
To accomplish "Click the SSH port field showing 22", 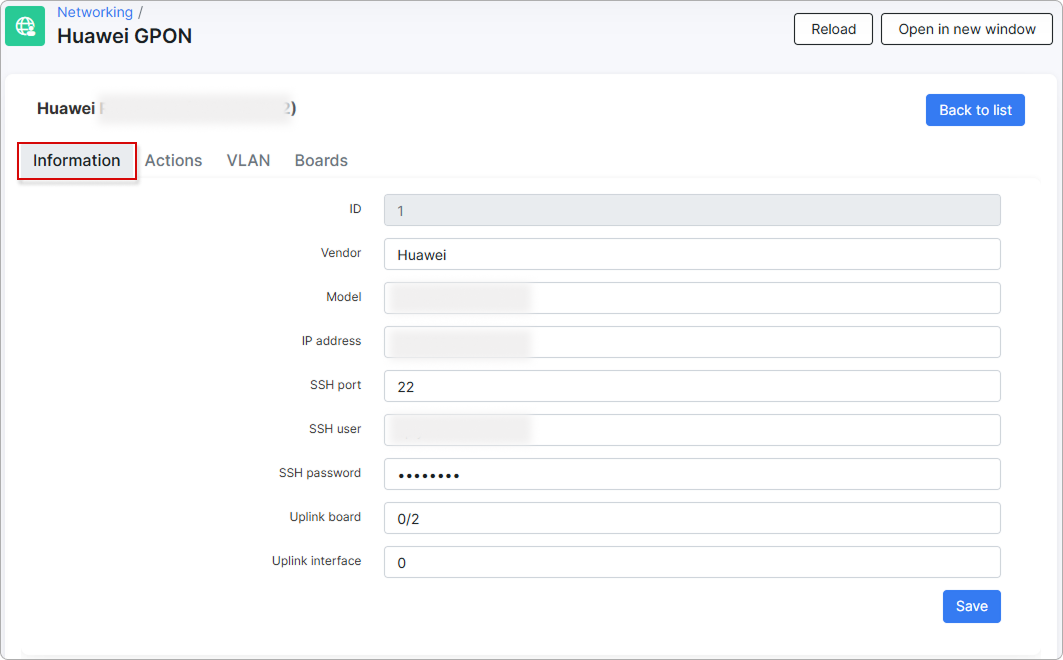I will (x=691, y=386).
